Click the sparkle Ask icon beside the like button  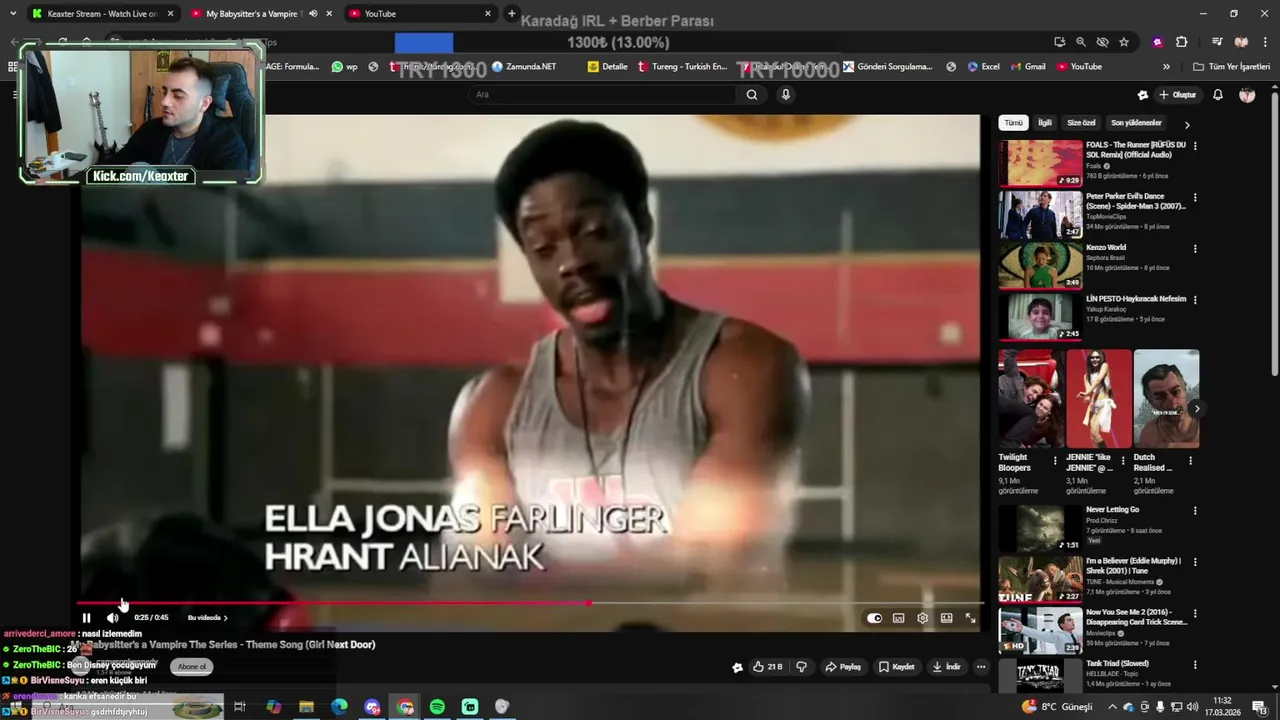[x=737, y=667]
